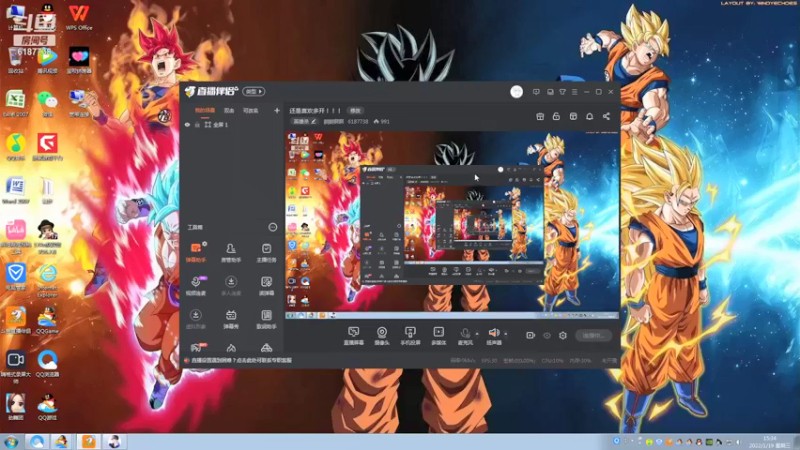This screenshot has height=450, width=800.
Task: Open the notification bell icon
Action: pos(589,116)
